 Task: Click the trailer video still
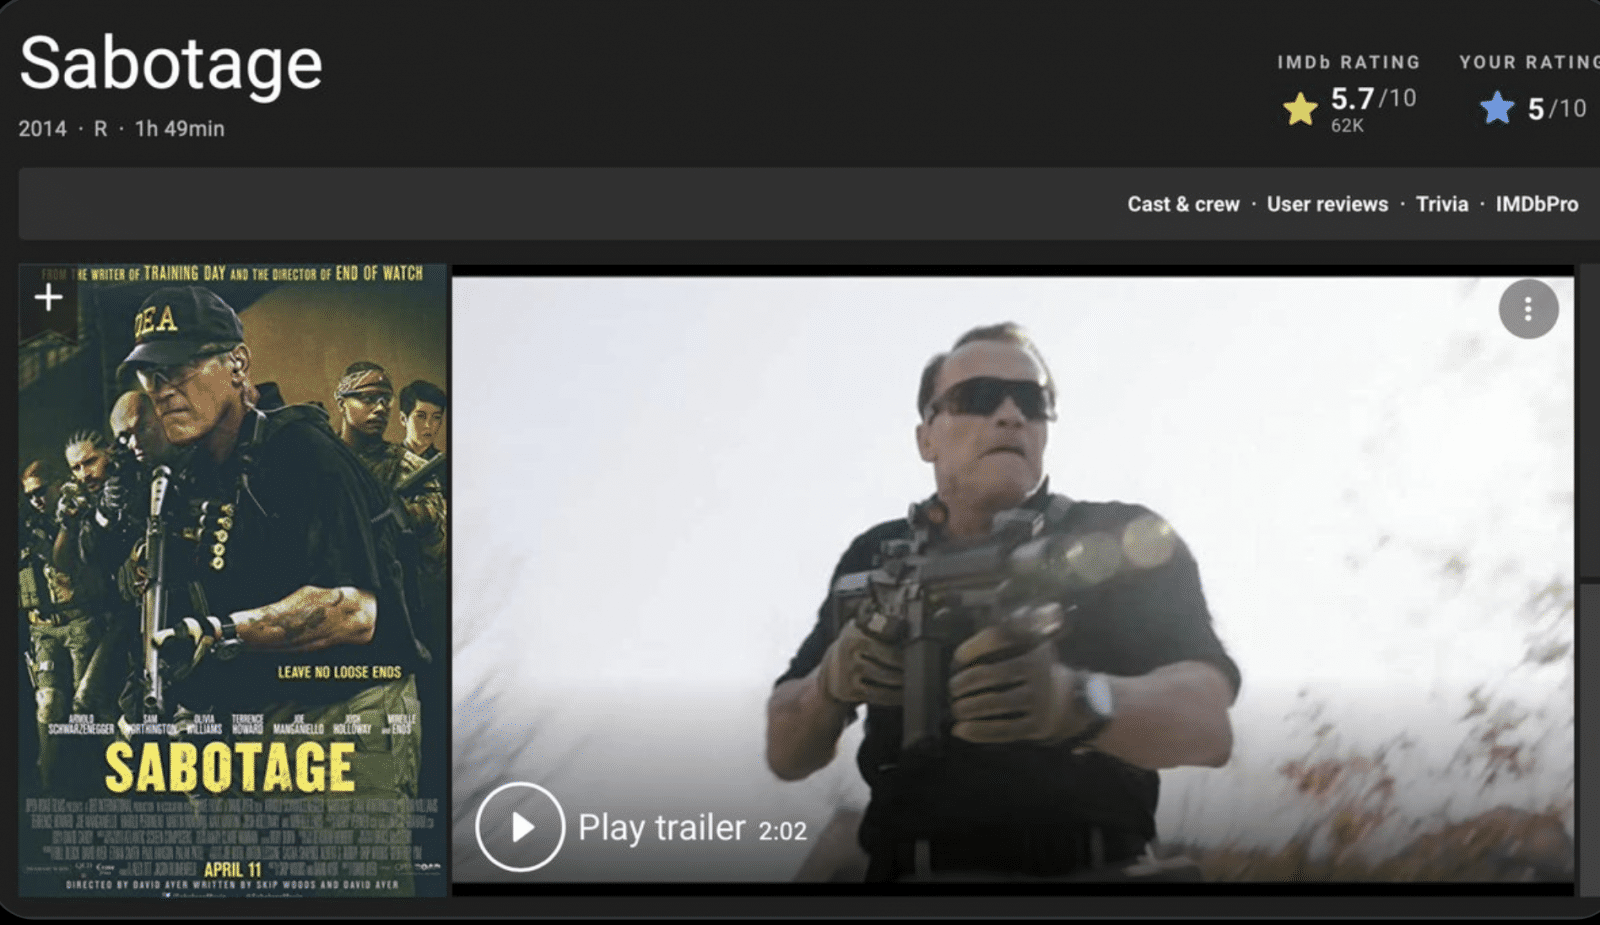pos(1012,580)
